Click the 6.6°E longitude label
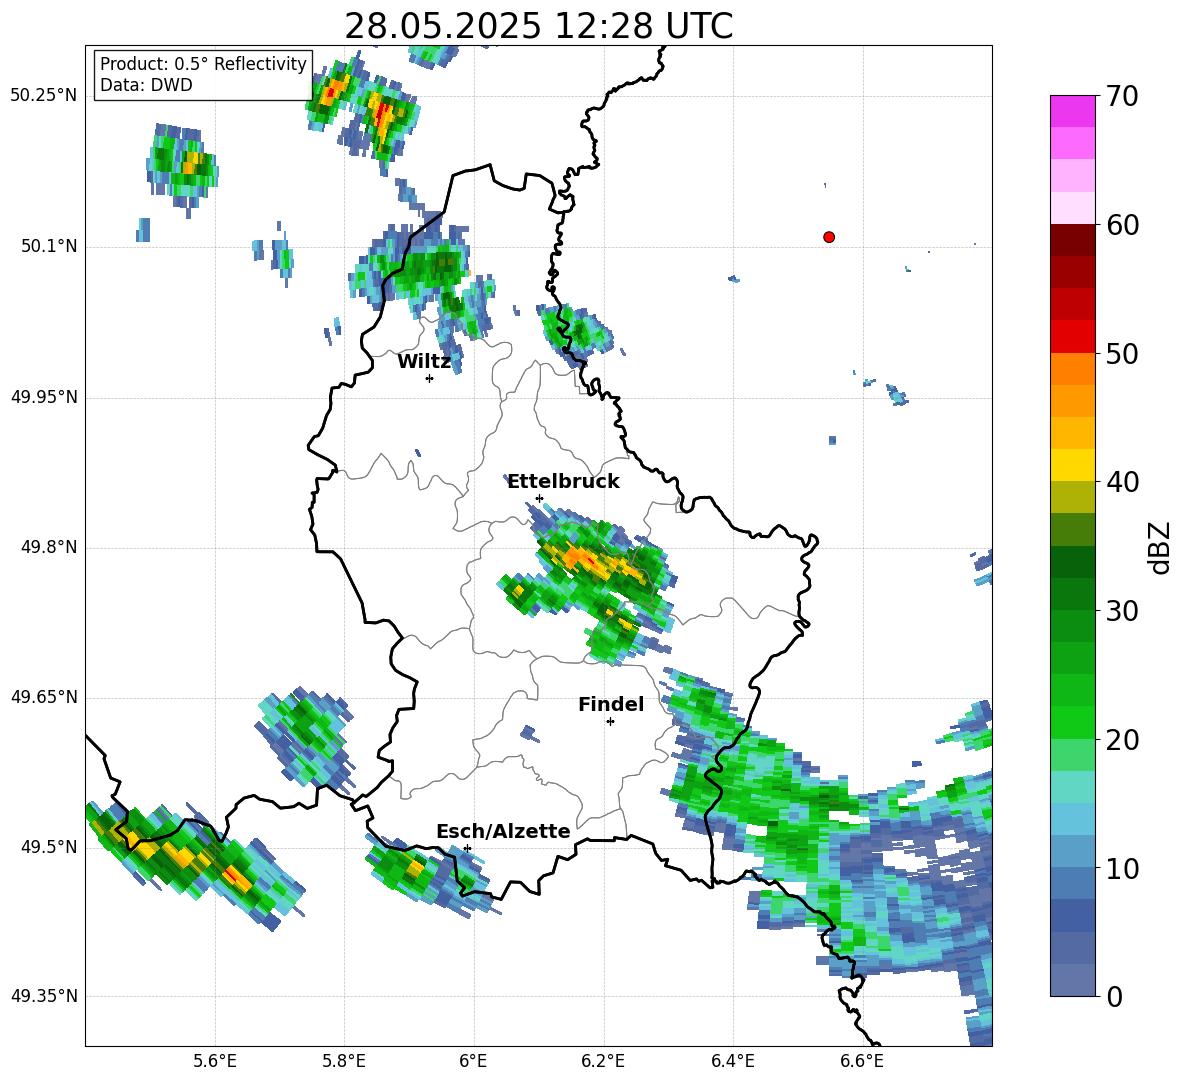1184x1081 pixels. (x=862, y=1061)
